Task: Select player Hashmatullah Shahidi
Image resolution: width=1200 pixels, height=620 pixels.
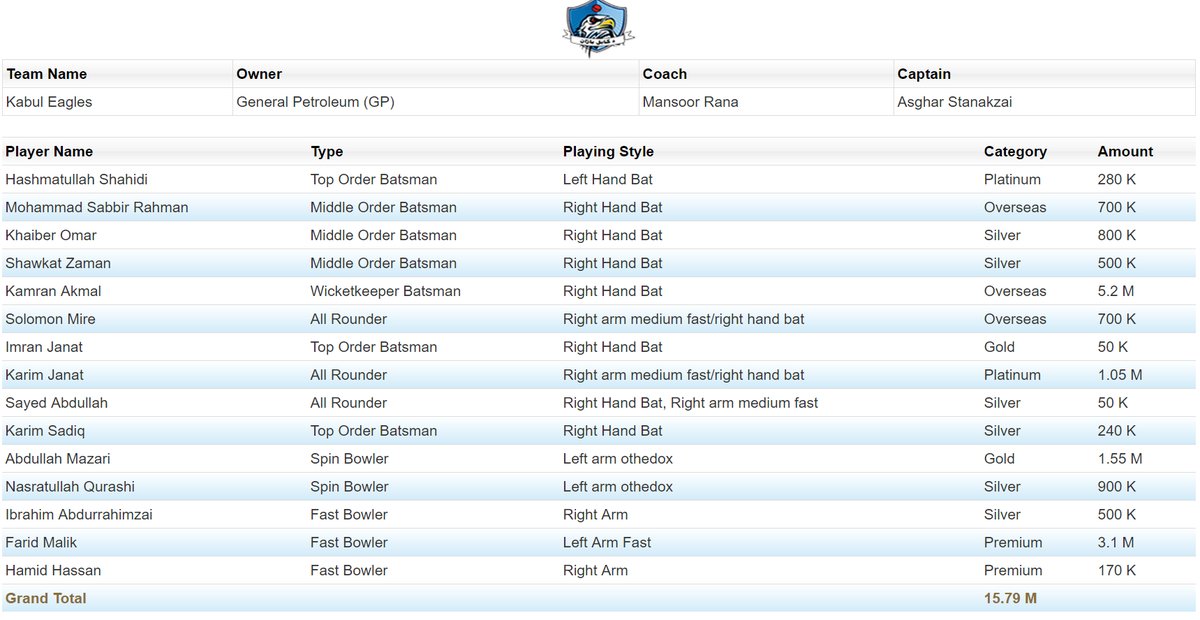Action: point(75,179)
